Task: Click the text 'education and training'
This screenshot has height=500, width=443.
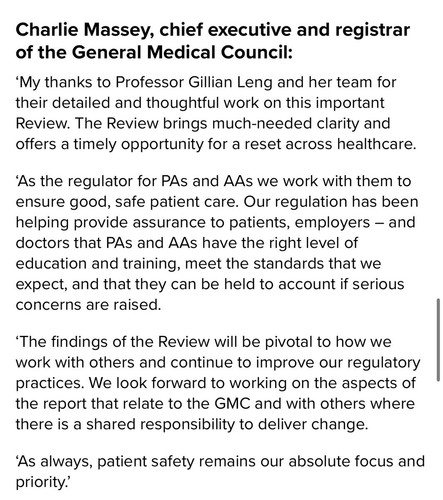Action: pyautogui.click(x=95, y=264)
